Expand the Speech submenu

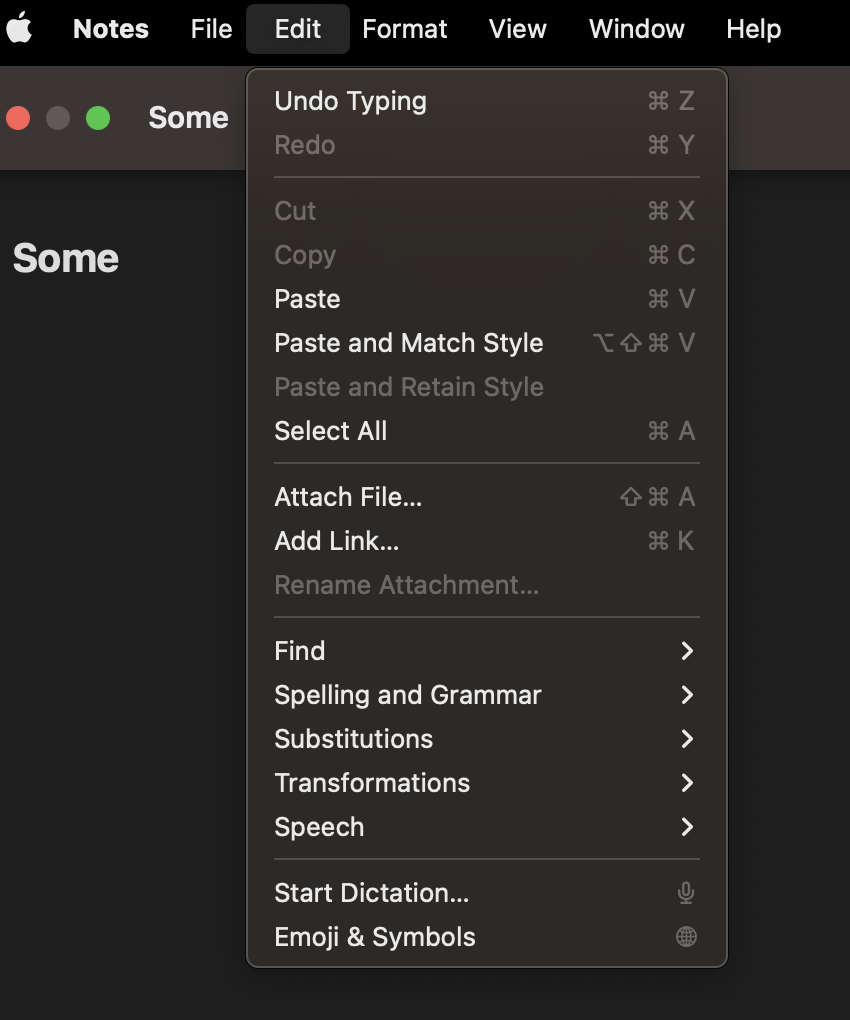319,827
